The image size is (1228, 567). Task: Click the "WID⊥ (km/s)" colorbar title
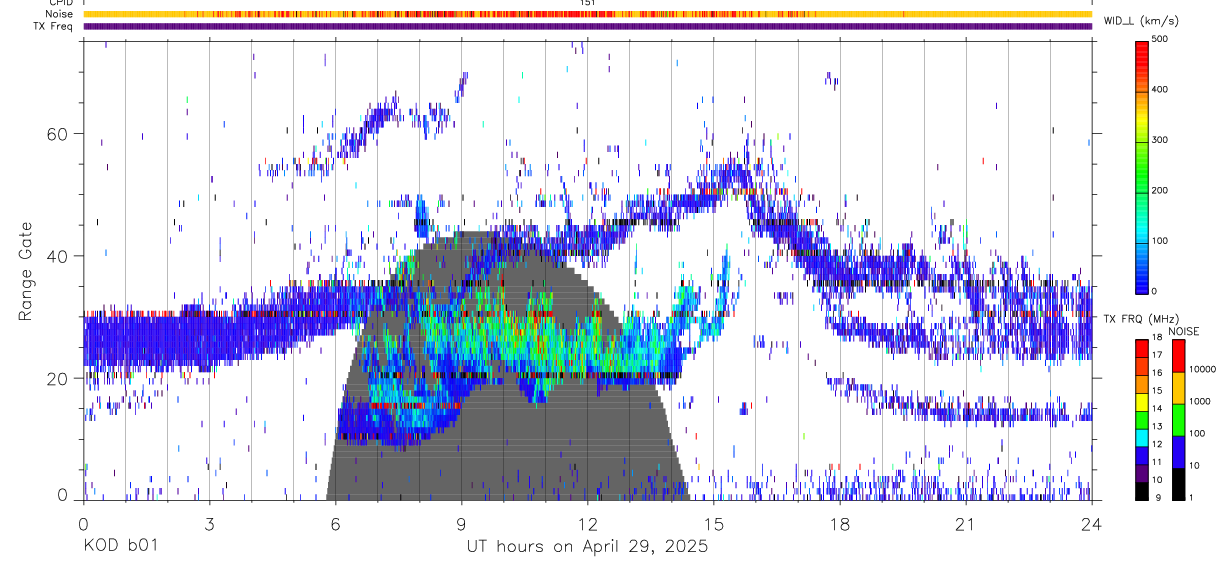tap(1143, 21)
